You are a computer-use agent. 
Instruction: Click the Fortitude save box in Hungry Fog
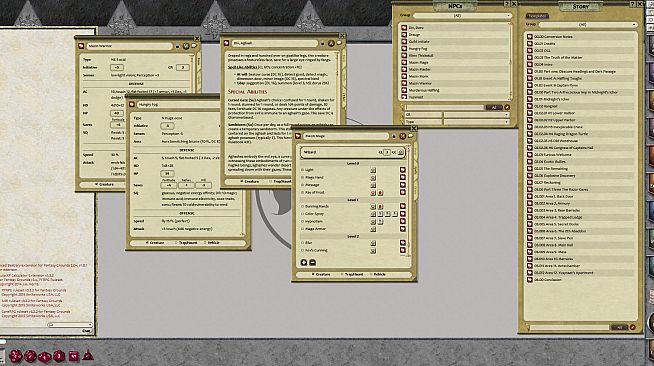click(x=169, y=185)
